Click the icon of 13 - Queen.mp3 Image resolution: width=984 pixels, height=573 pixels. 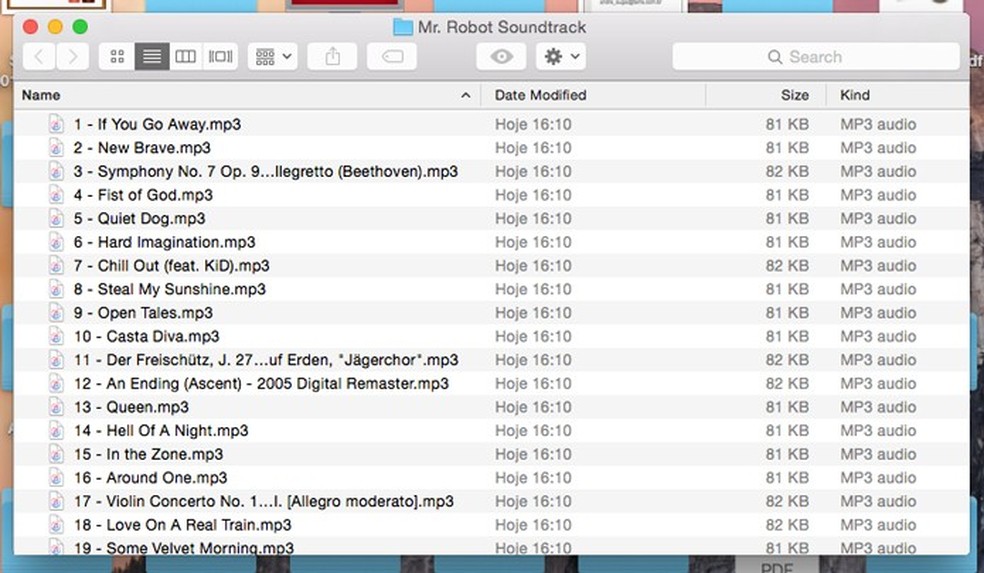click(x=57, y=407)
